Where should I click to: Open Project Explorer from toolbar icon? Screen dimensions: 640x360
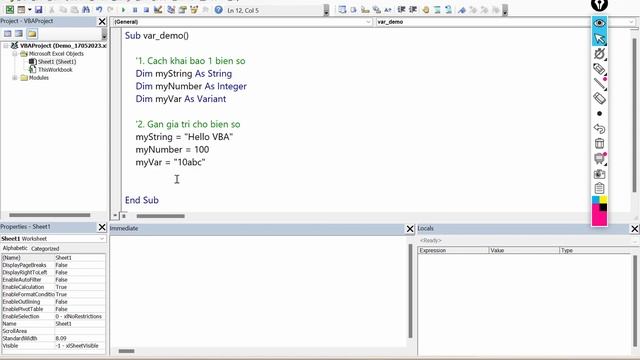tap(171, 10)
